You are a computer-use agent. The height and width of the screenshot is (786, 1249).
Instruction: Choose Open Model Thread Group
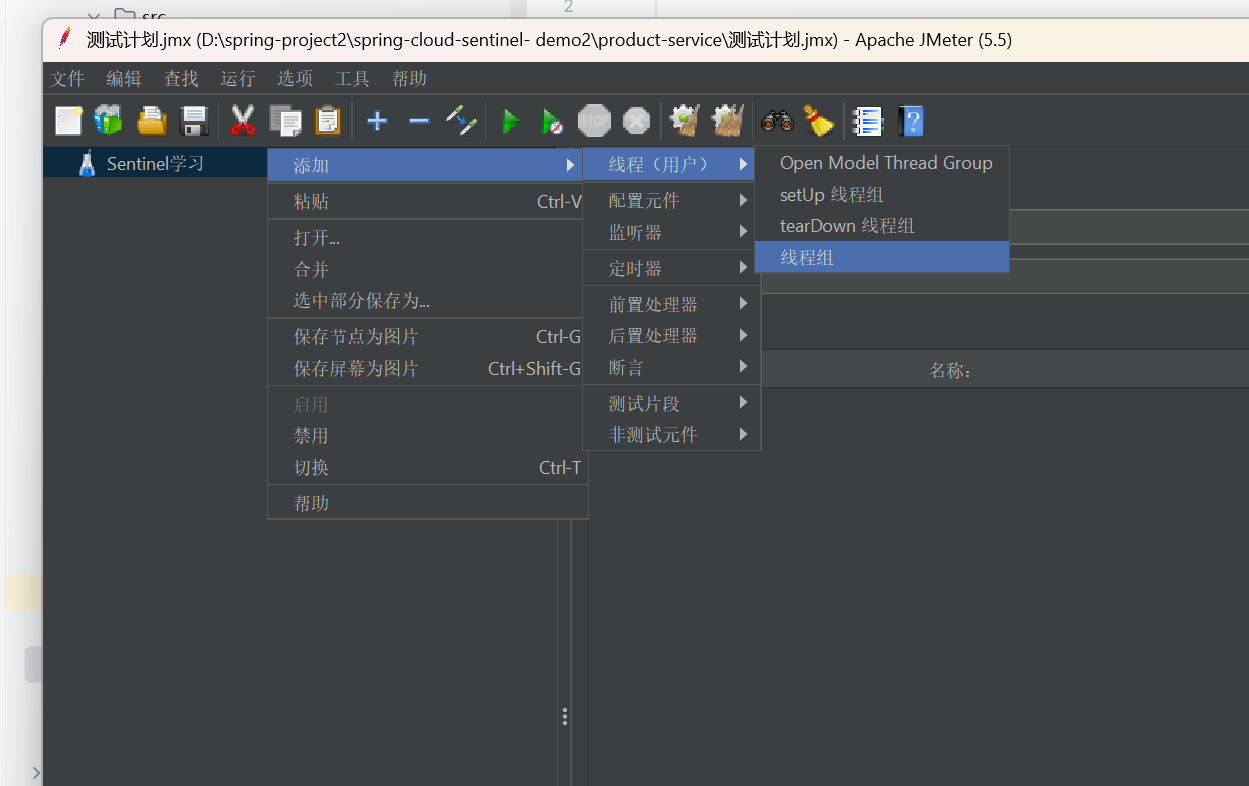(x=882, y=163)
